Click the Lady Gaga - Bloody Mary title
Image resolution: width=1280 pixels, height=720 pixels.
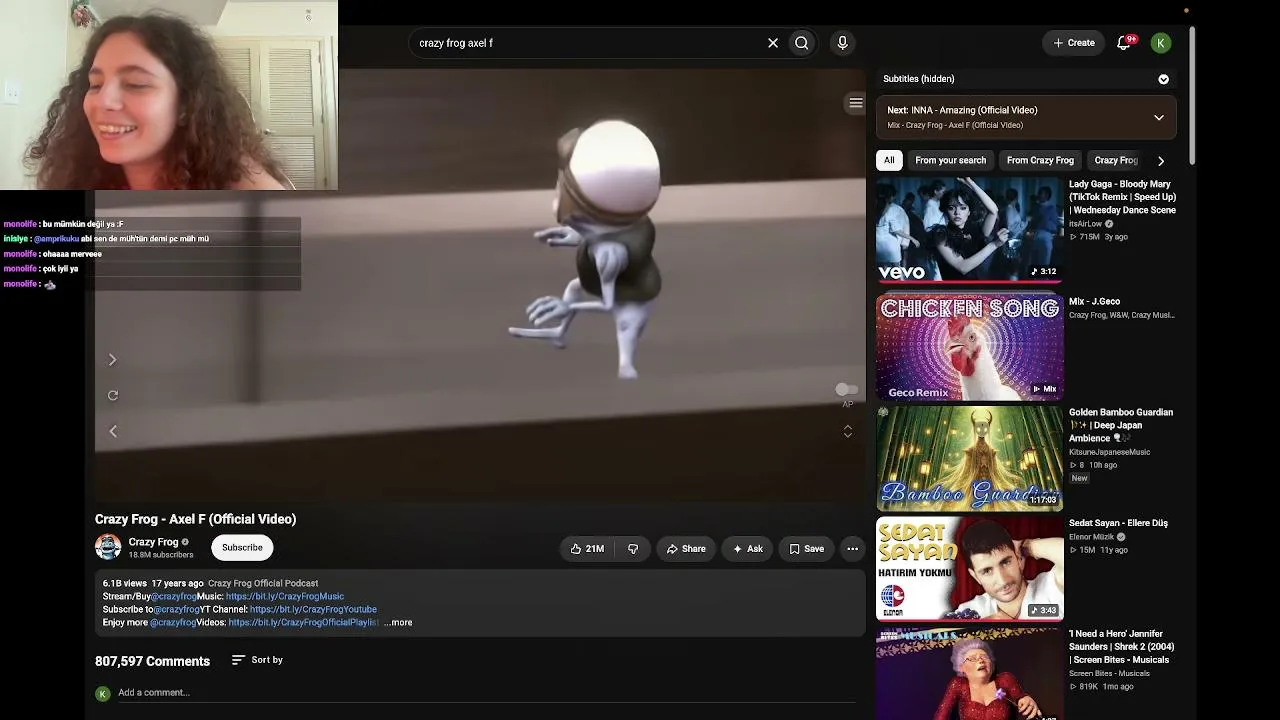(x=1122, y=197)
